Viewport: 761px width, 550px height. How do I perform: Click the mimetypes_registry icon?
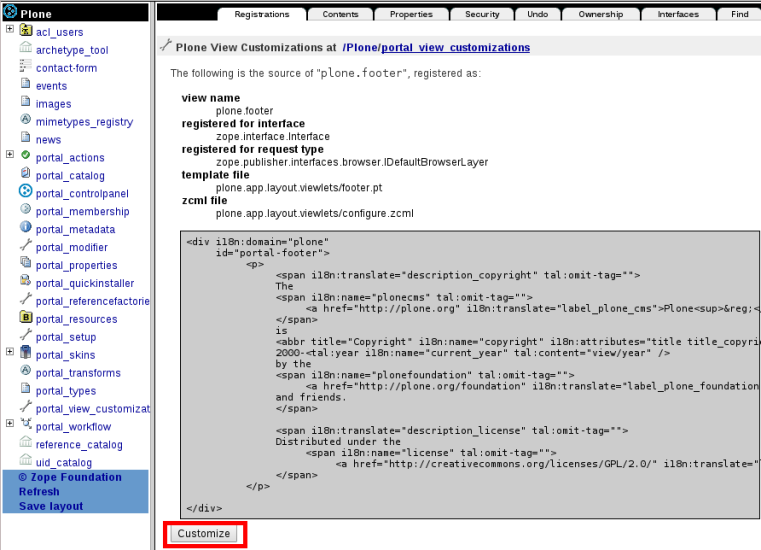pos(26,121)
